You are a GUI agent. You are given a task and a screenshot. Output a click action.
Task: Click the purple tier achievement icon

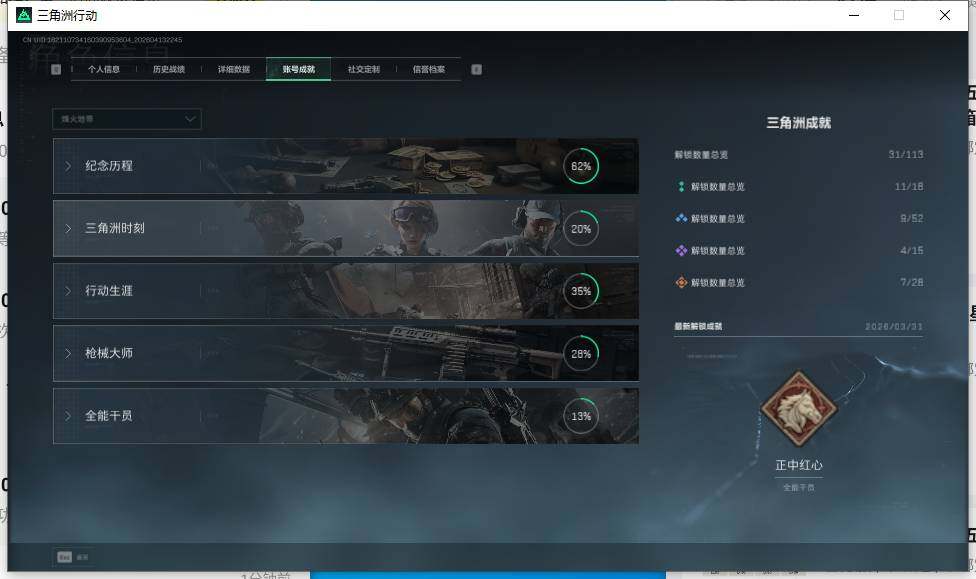tap(681, 250)
